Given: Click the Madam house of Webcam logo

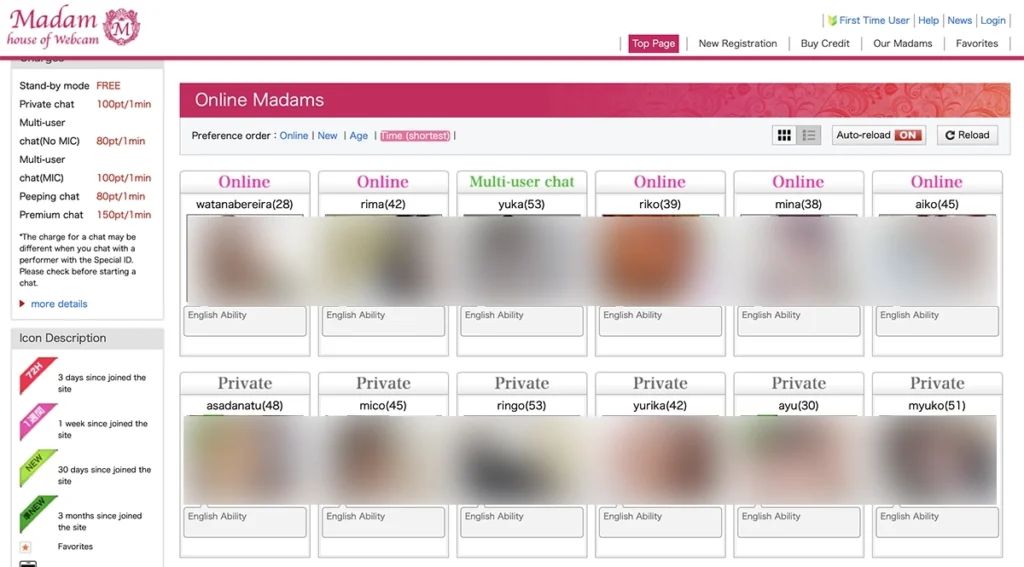Looking at the screenshot, I should pyautogui.click(x=74, y=26).
